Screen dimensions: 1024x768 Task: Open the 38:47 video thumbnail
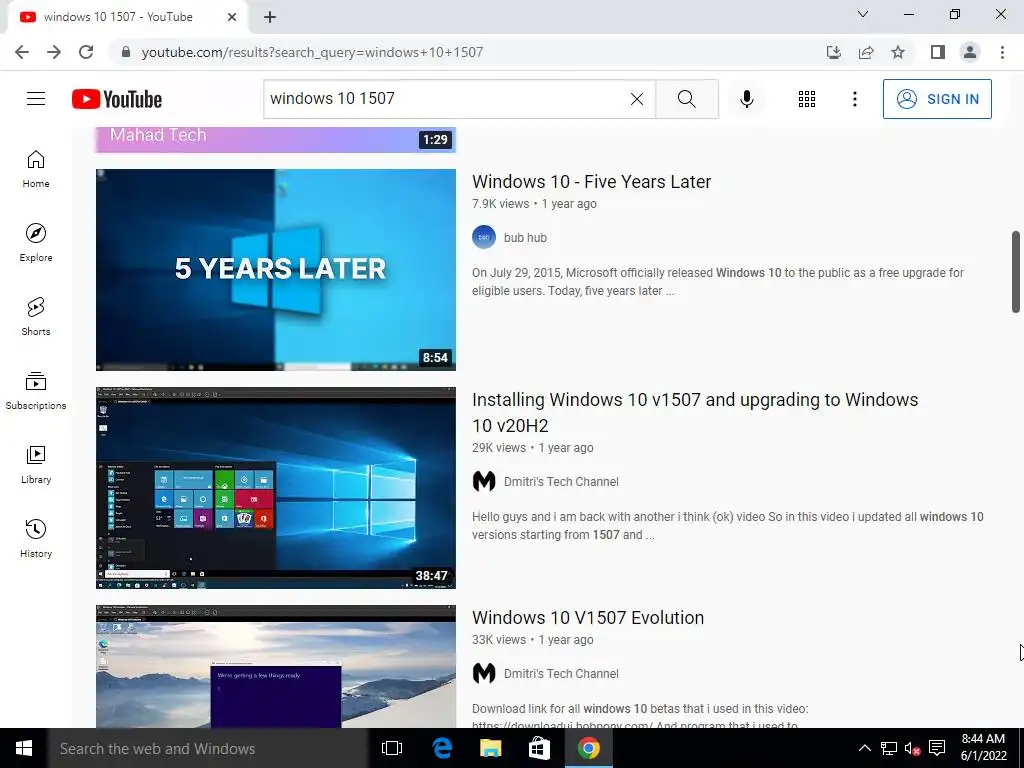click(276, 488)
